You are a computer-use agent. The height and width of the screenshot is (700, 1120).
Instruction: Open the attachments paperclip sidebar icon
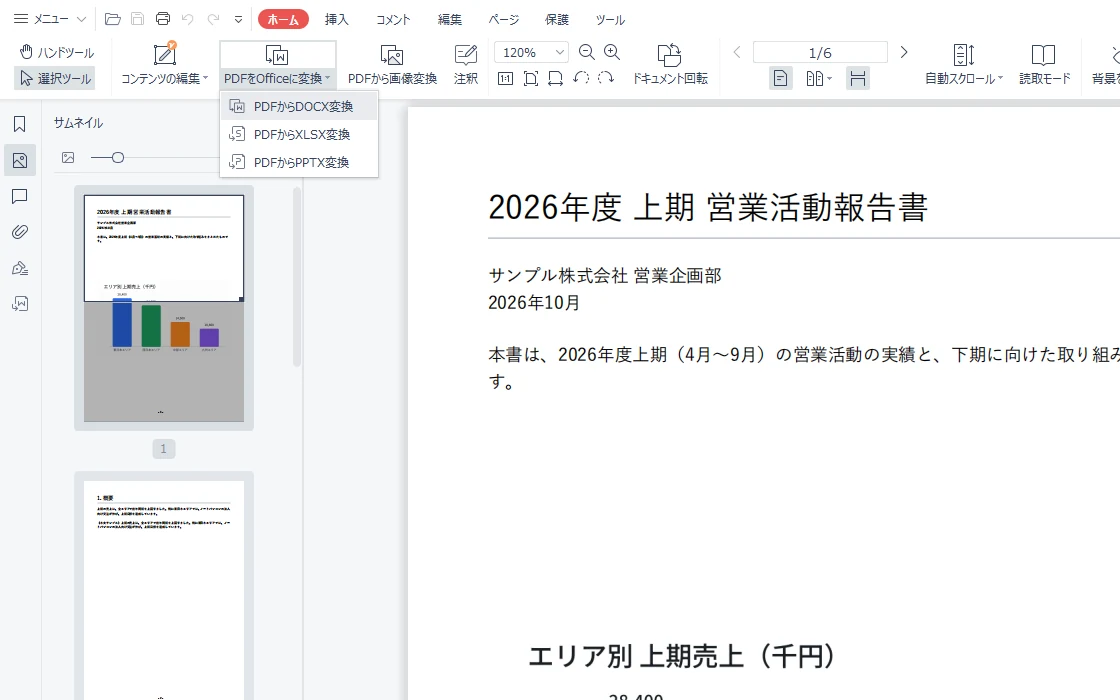(x=20, y=232)
